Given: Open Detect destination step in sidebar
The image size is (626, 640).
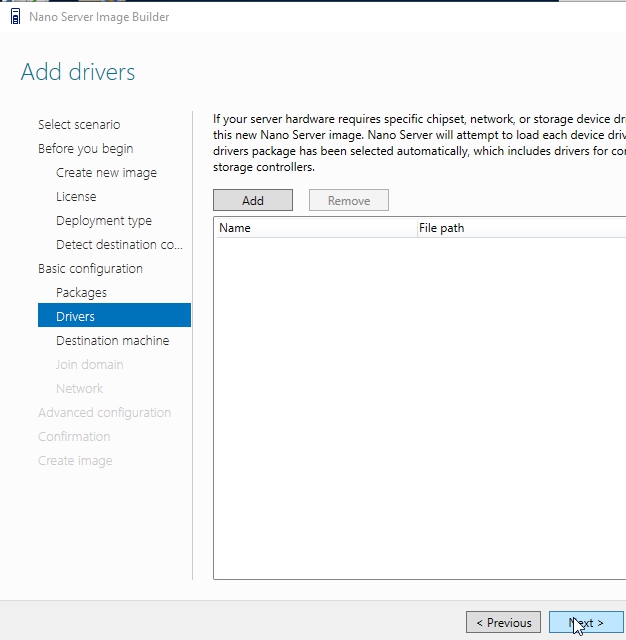Looking at the screenshot, I should (x=119, y=245).
